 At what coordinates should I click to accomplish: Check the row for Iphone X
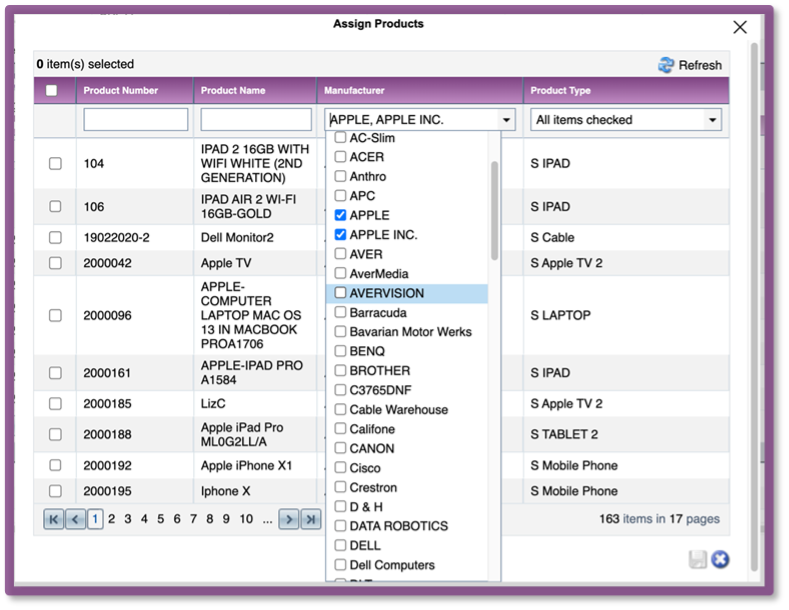(55, 491)
